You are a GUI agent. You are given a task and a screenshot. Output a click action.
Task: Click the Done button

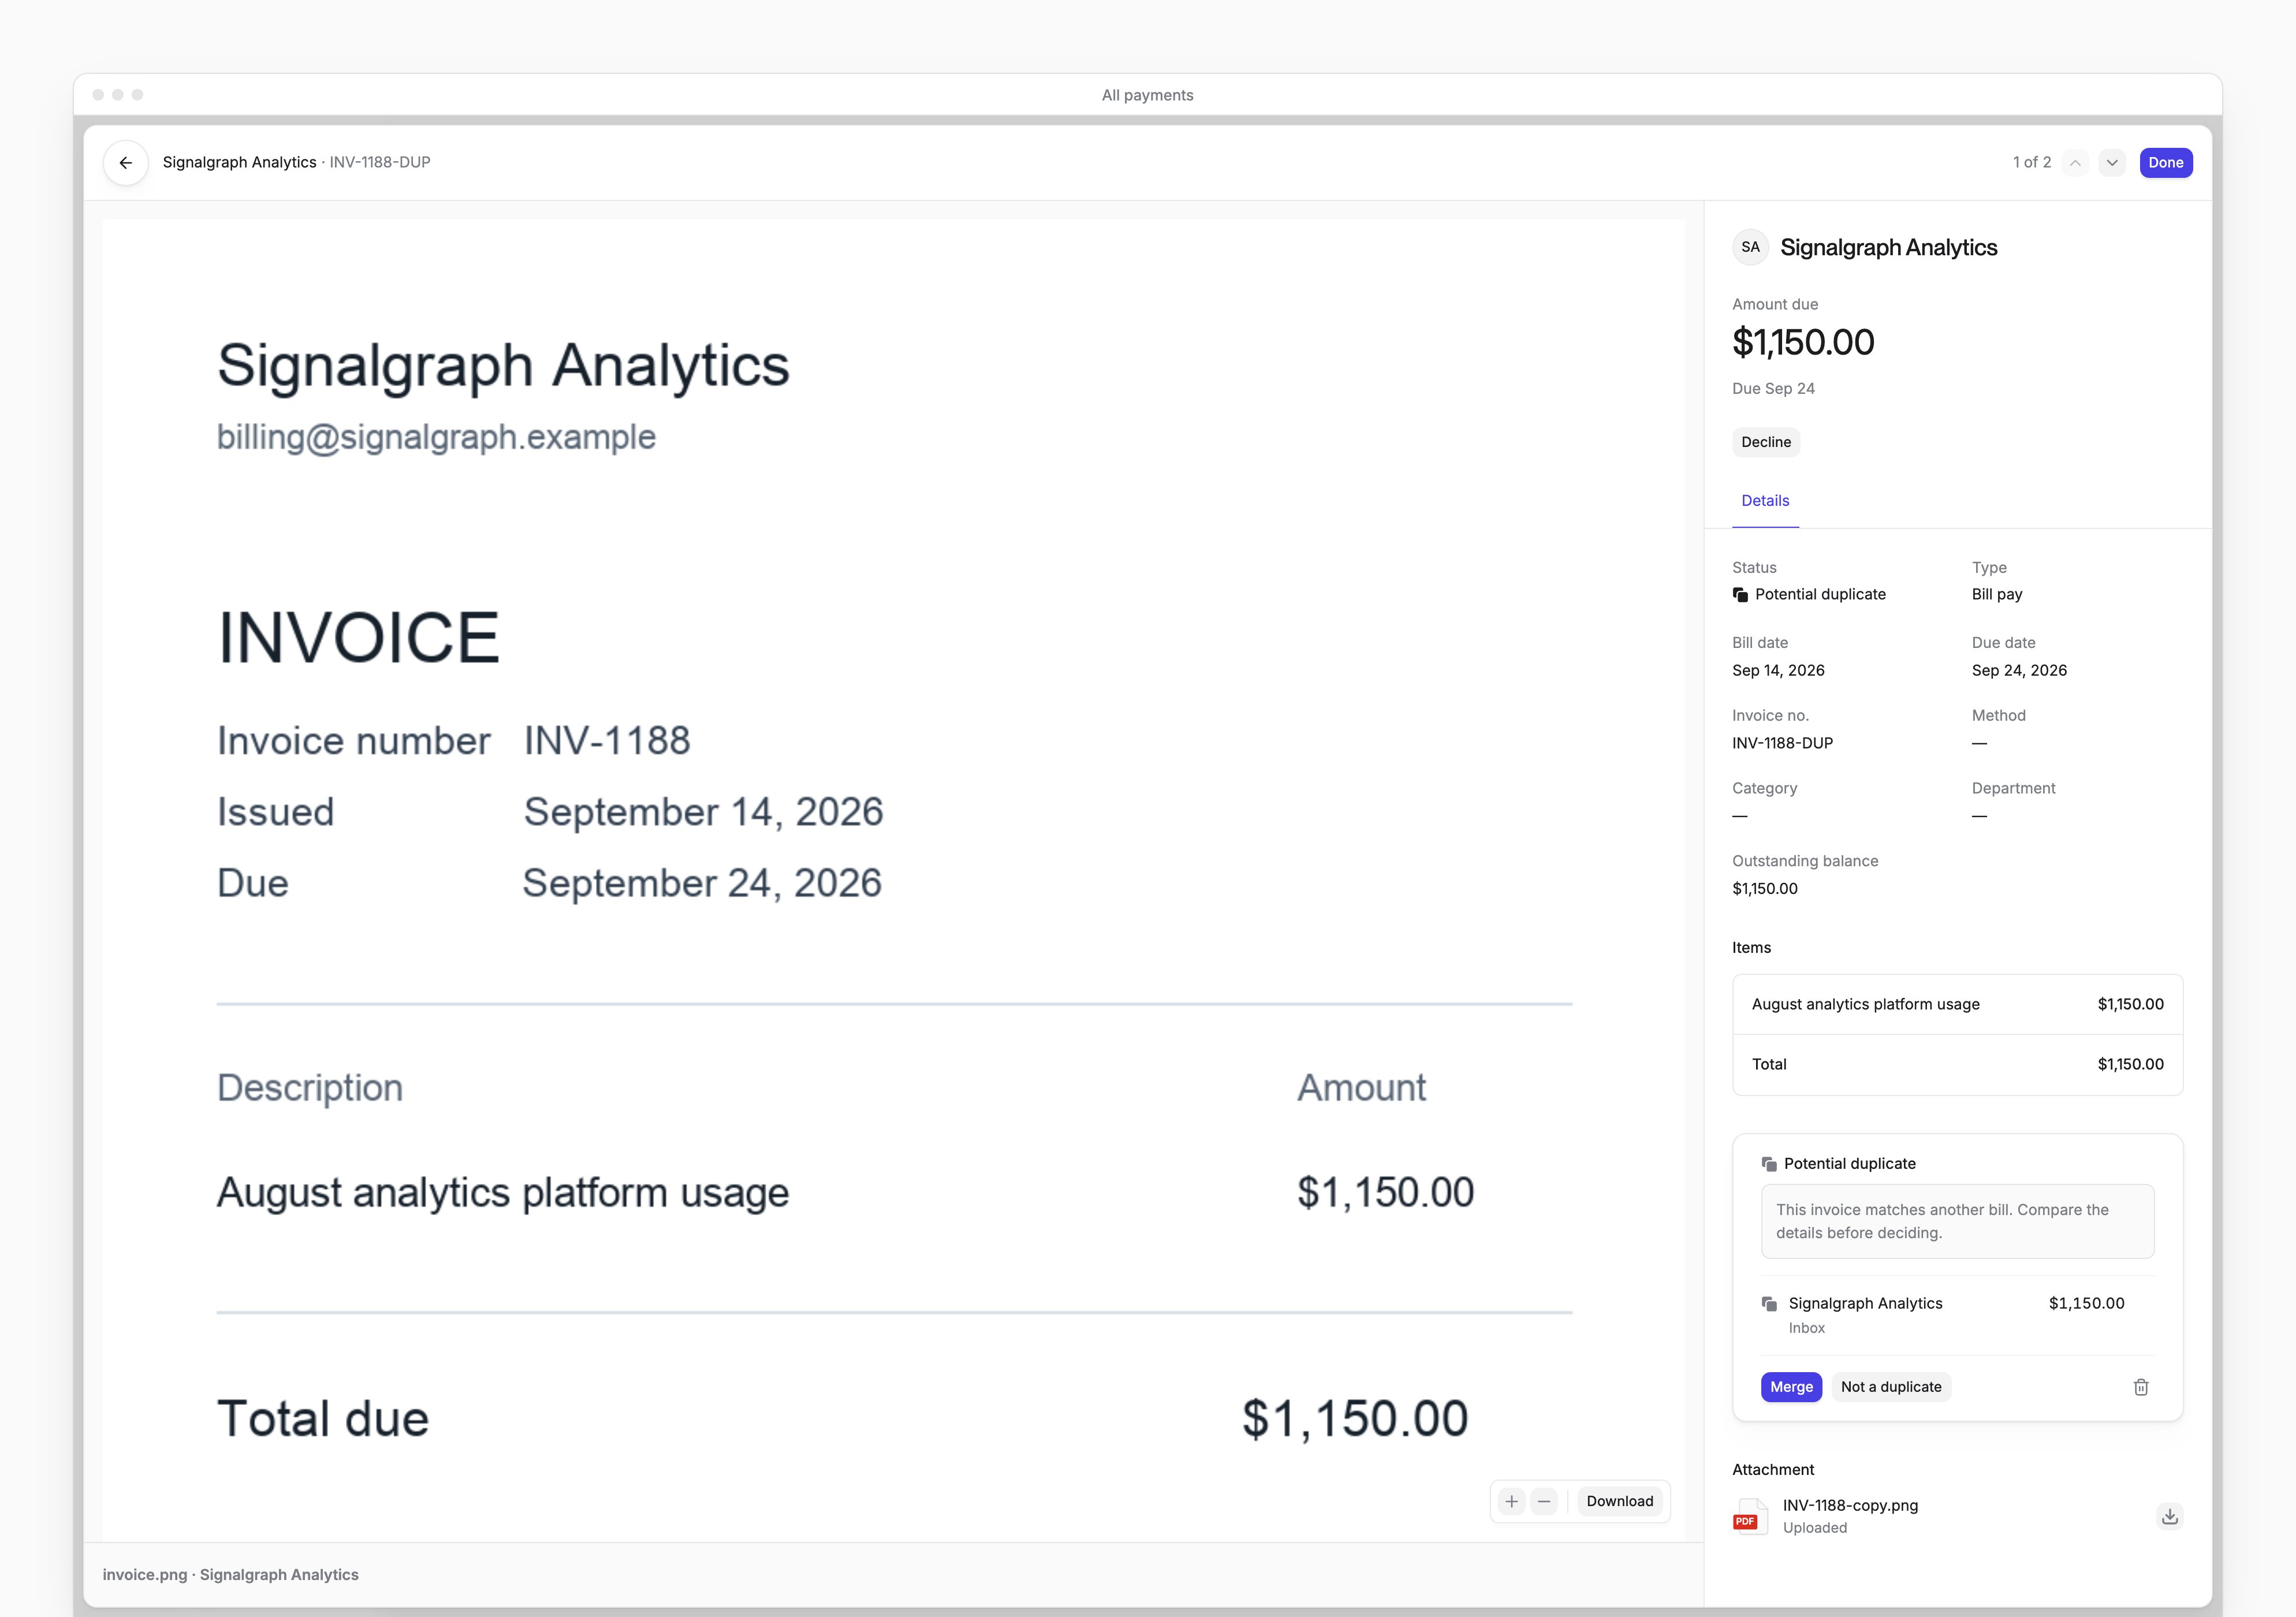(2165, 163)
